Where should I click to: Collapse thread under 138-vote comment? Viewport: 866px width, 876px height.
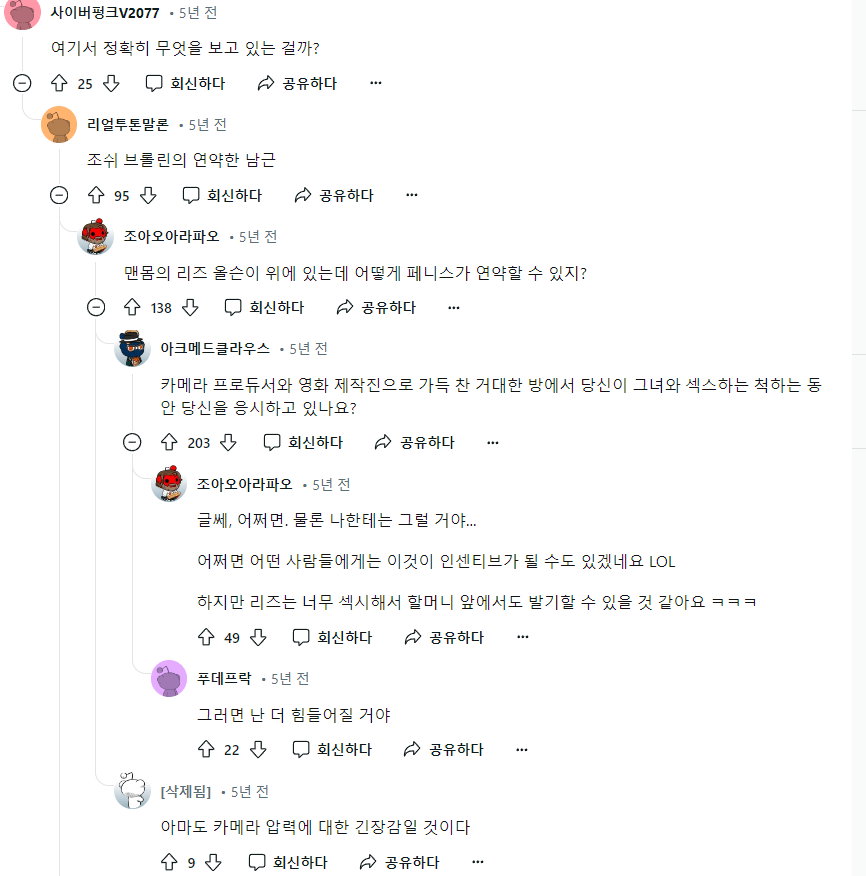pyautogui.click(x=96, y=308)
